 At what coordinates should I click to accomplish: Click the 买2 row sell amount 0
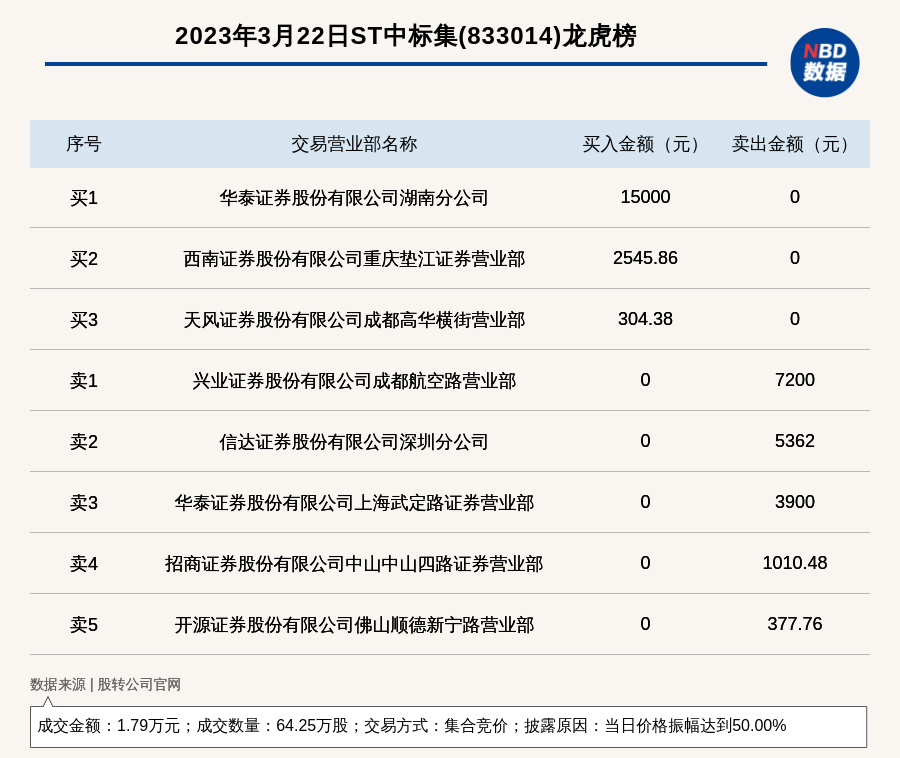(x=794, y=258)
